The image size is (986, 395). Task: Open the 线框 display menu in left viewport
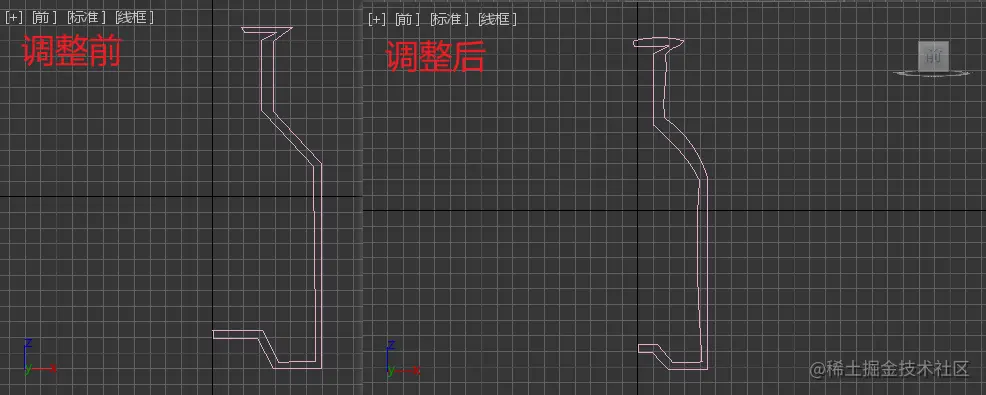click(x=135, y=18)
